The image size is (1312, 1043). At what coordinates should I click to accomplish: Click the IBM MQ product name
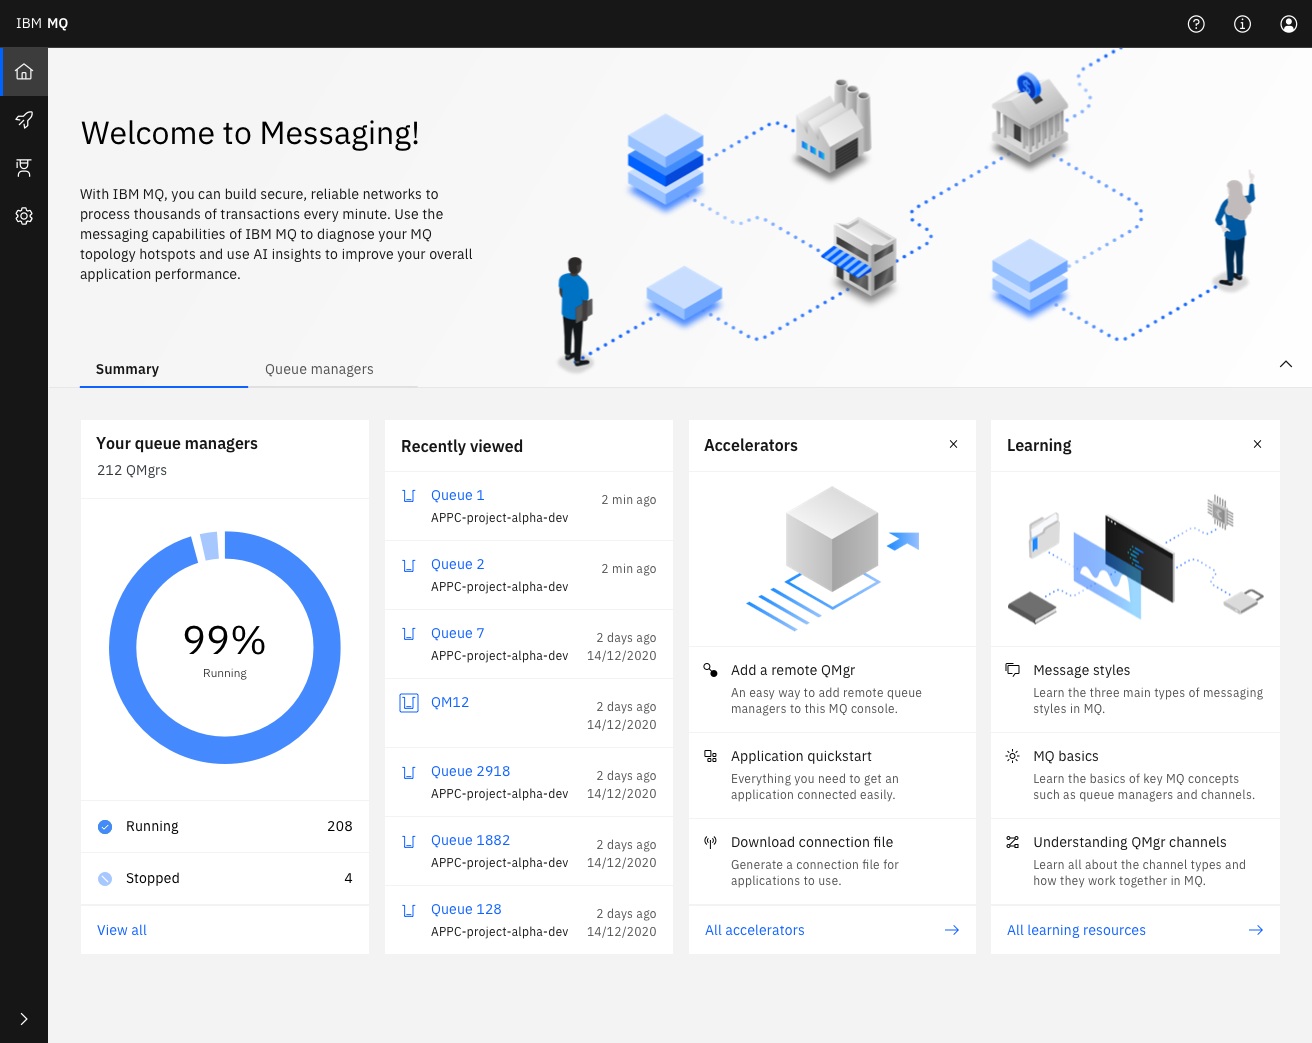[42, 23]
